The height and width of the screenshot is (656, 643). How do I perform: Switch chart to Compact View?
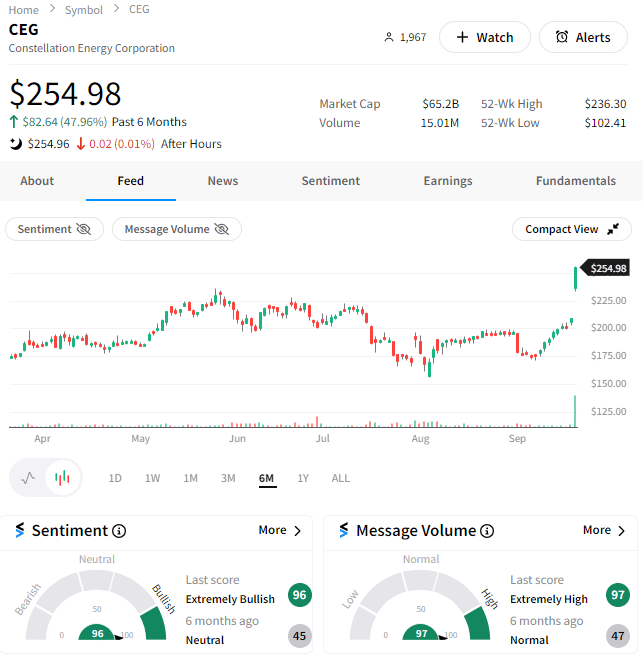(x=571, y=229)
